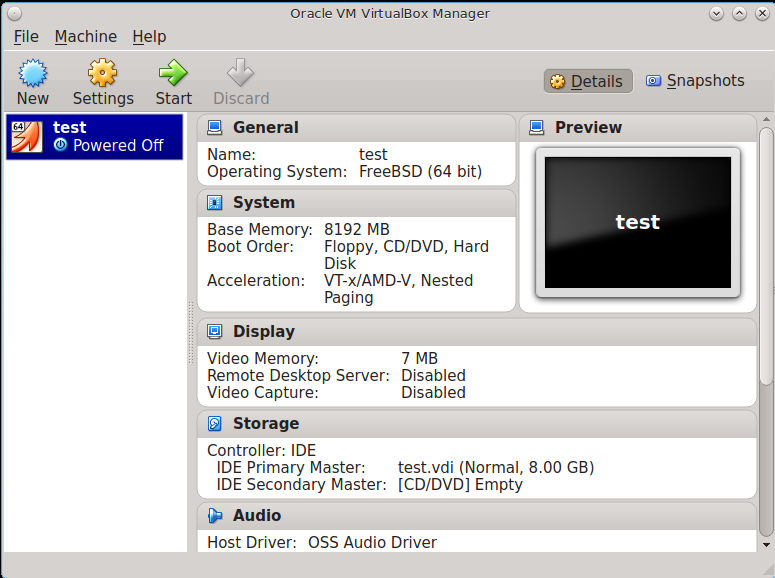Click the Storage section header title
This screenshot has height=578, width=775.
[x=266, y=424]
